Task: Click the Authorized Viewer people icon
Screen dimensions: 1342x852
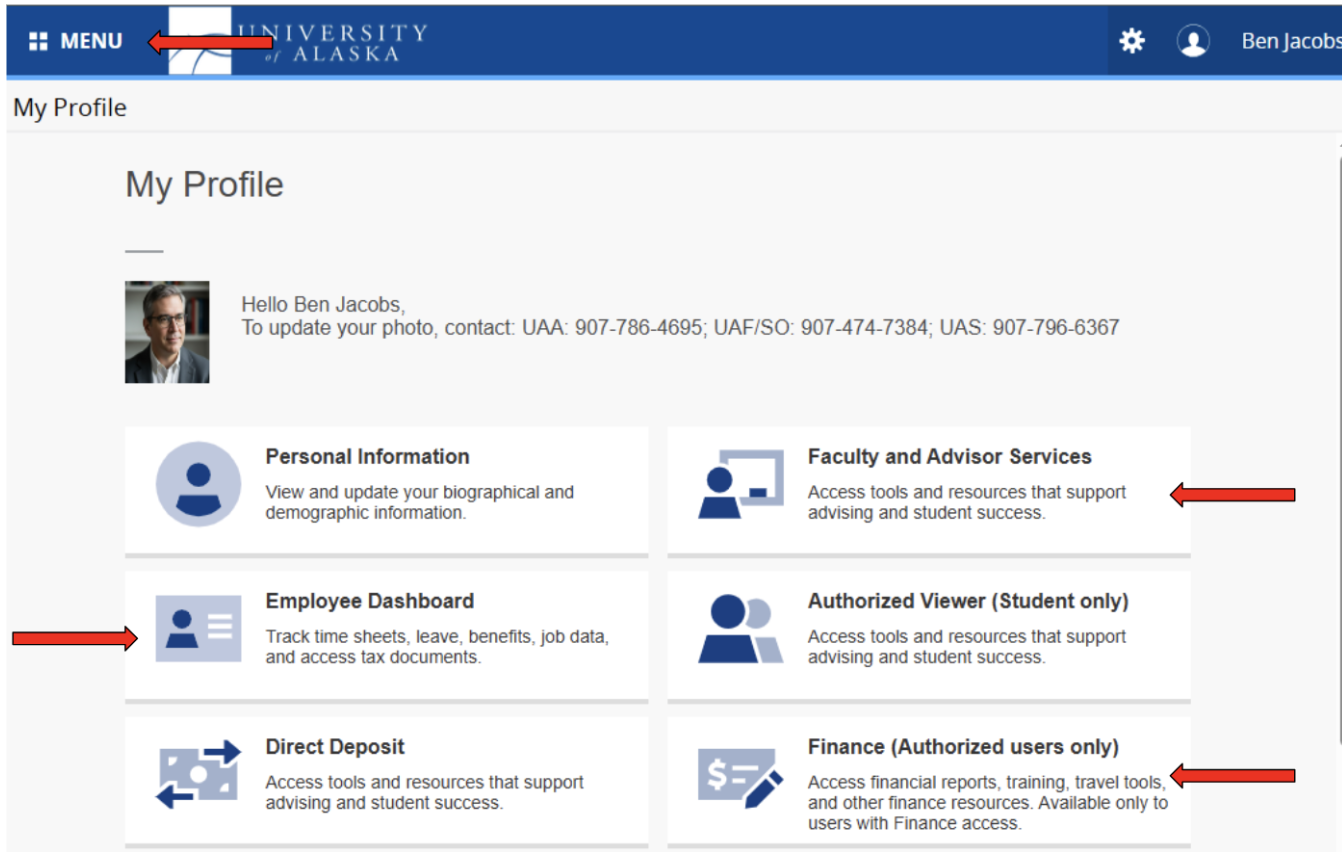Action: point(740,629)
